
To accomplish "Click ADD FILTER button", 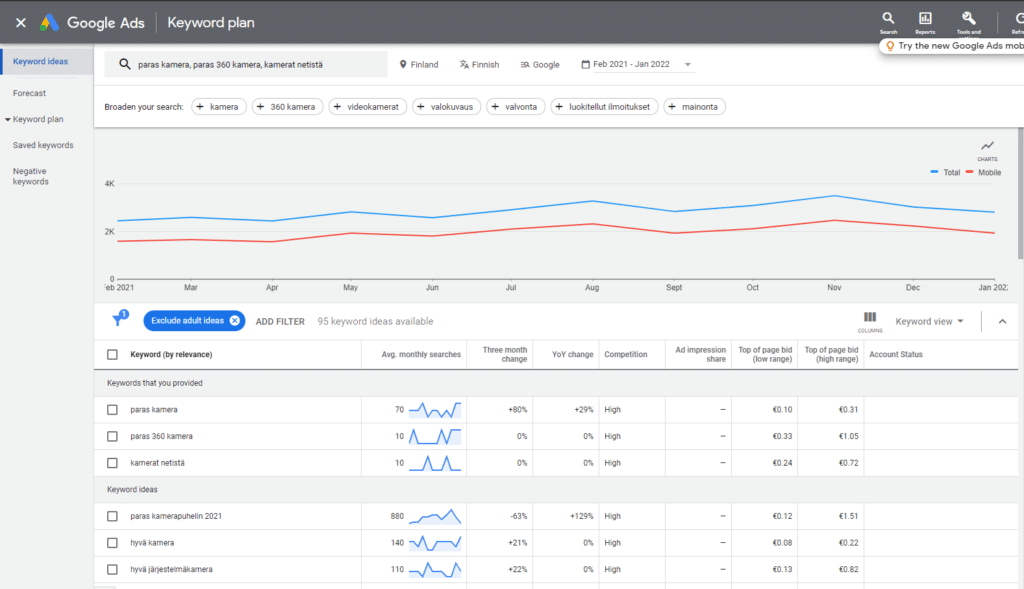I will (280, 321).
